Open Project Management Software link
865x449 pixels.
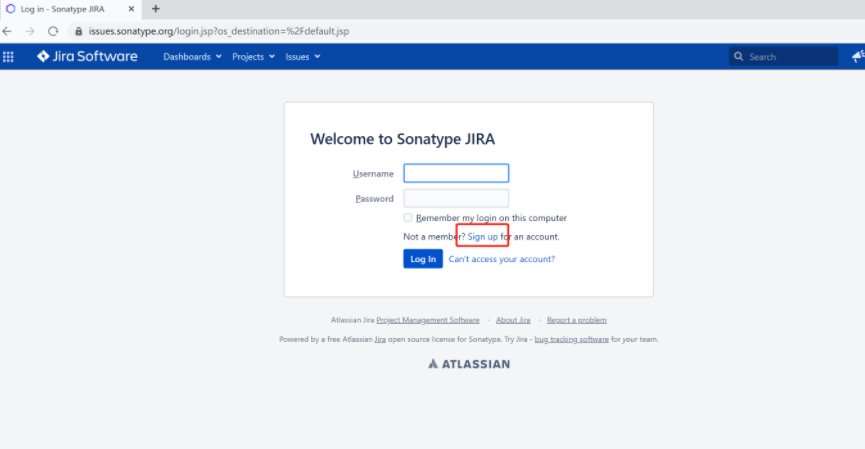428,320
